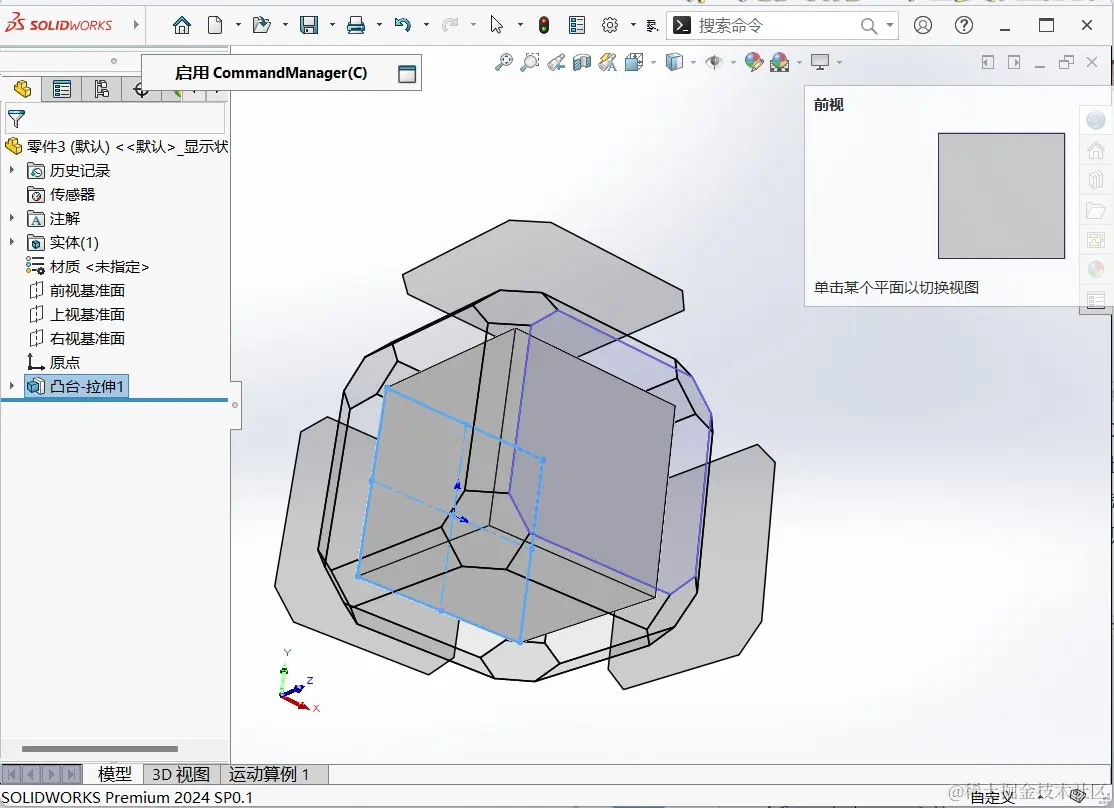Select 上视基准面 in the feature tree

(x=77, y=314)
